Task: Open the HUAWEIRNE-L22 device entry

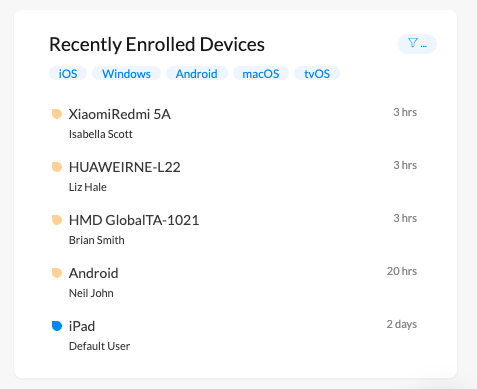Action: (125, 167)
